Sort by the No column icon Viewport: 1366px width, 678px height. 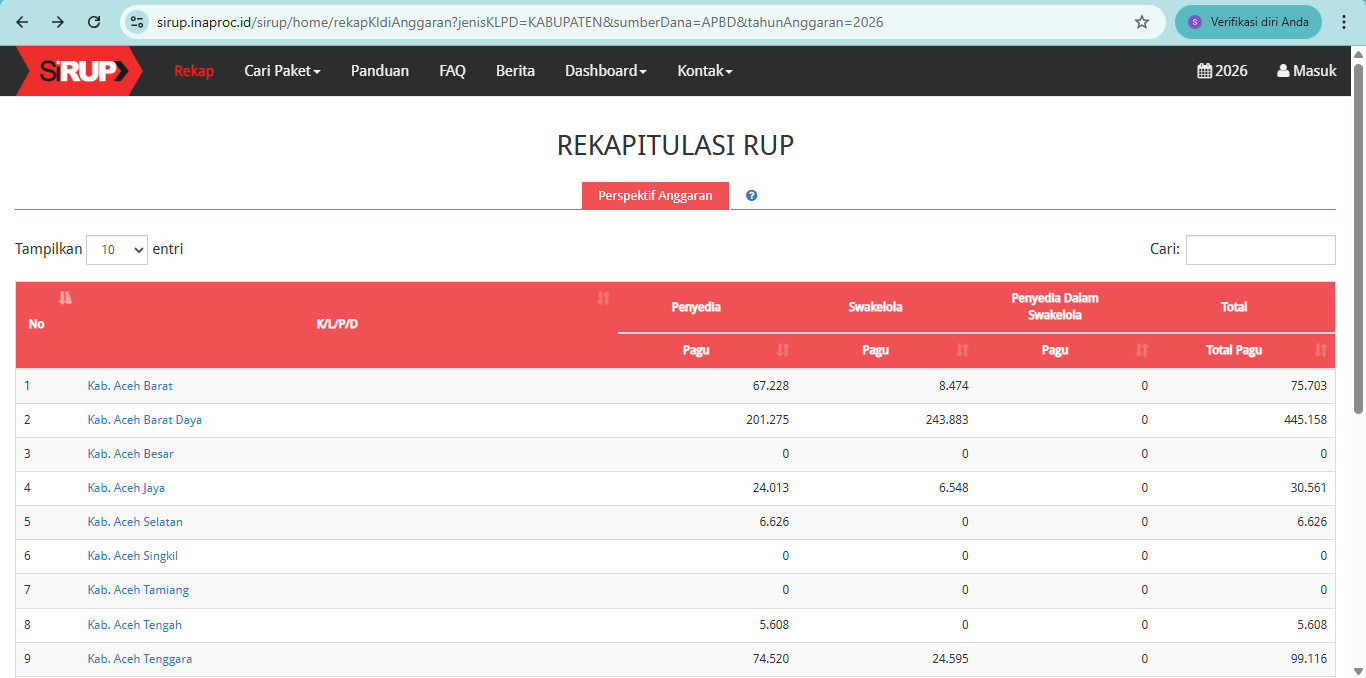pos(66,298)
